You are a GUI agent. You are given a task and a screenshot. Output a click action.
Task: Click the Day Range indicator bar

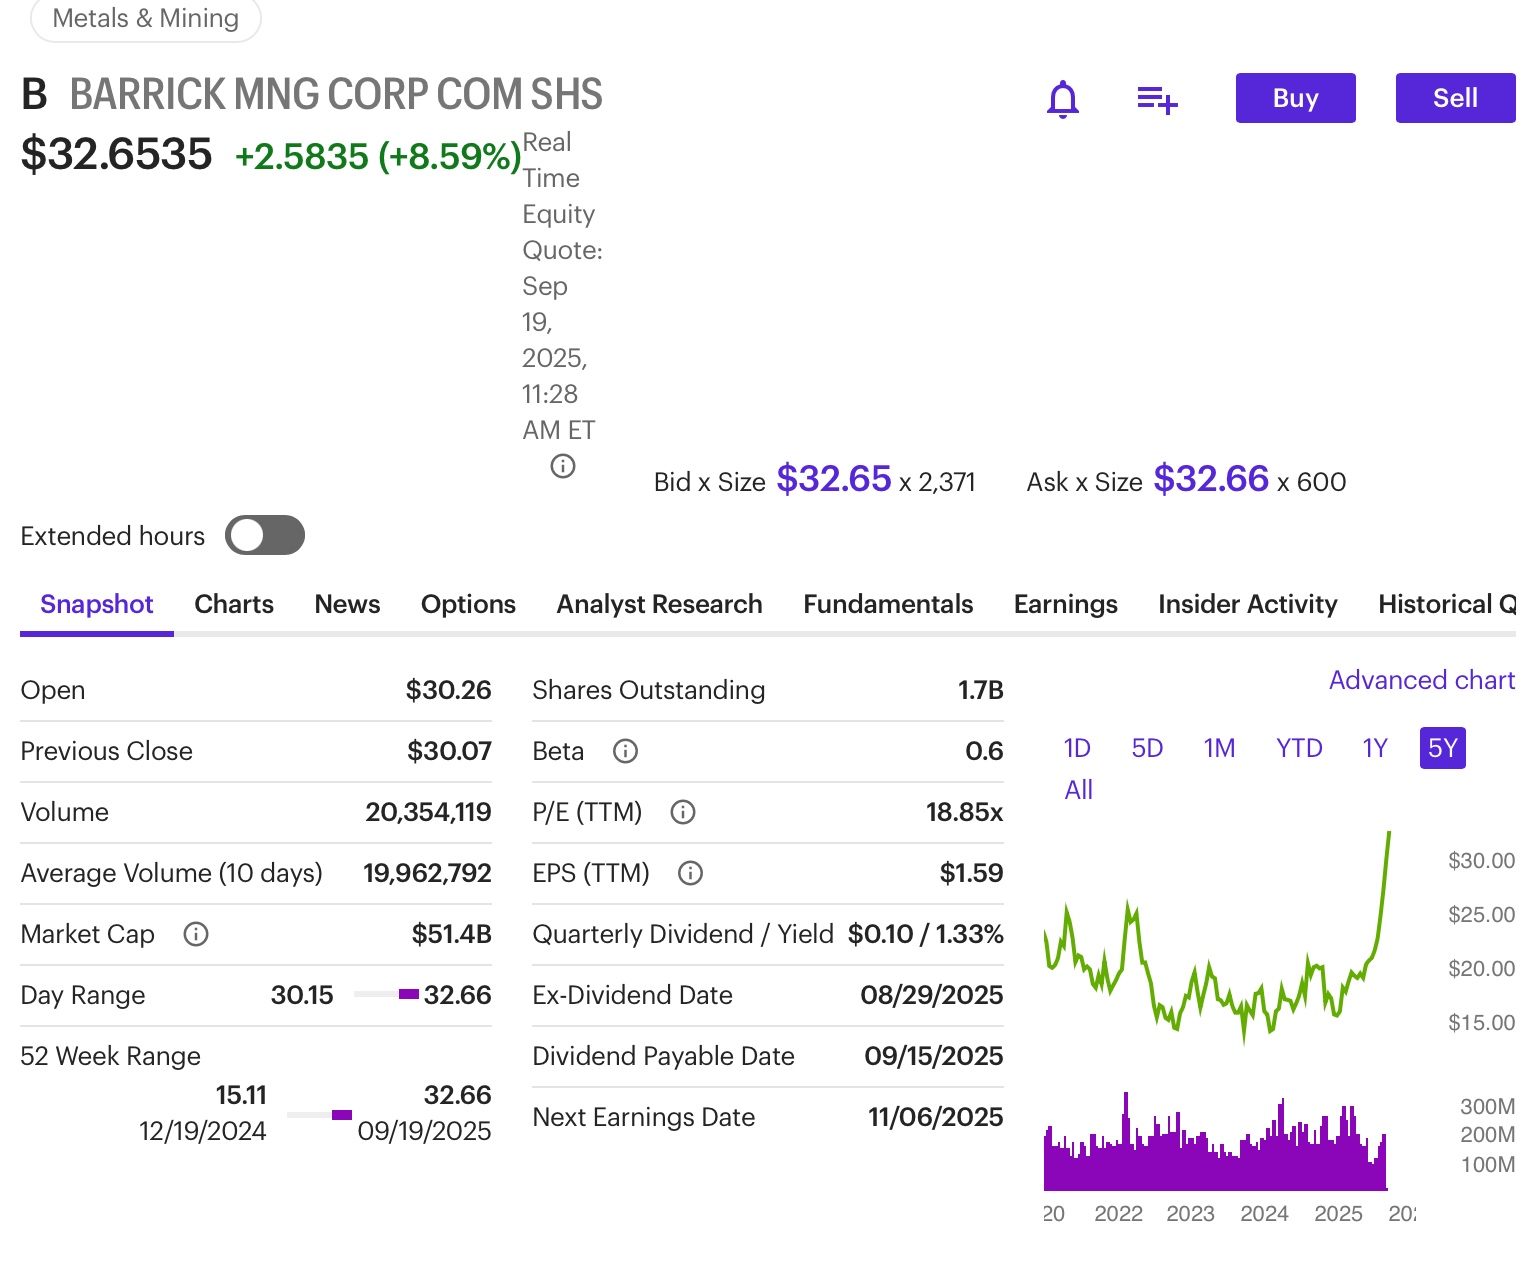[386, 994]
